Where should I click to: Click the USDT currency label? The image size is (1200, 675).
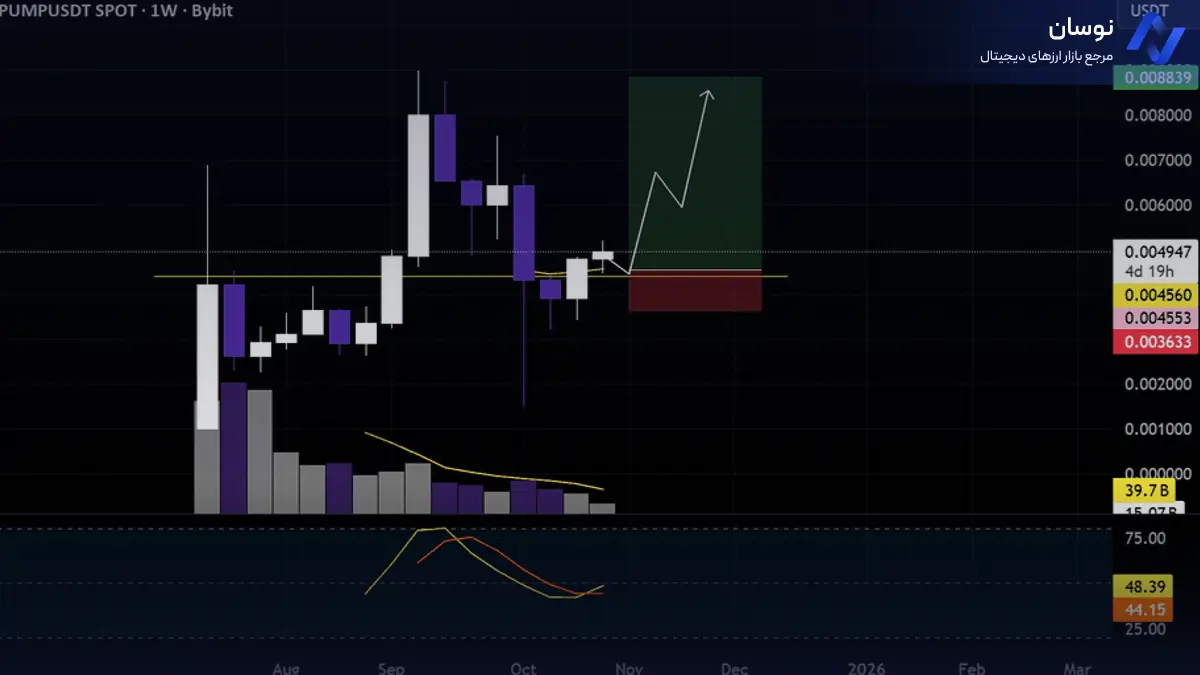pos(1149,11)
